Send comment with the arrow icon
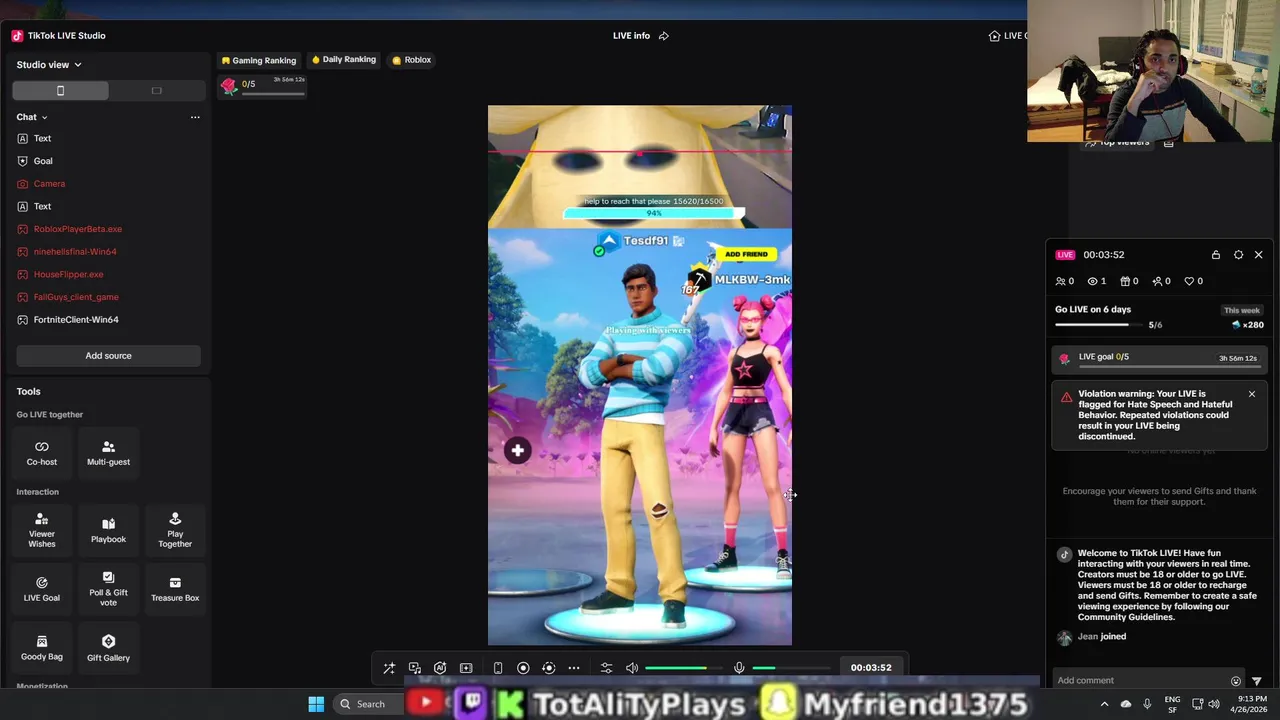1280x720 pixels. click(1257, 681)
